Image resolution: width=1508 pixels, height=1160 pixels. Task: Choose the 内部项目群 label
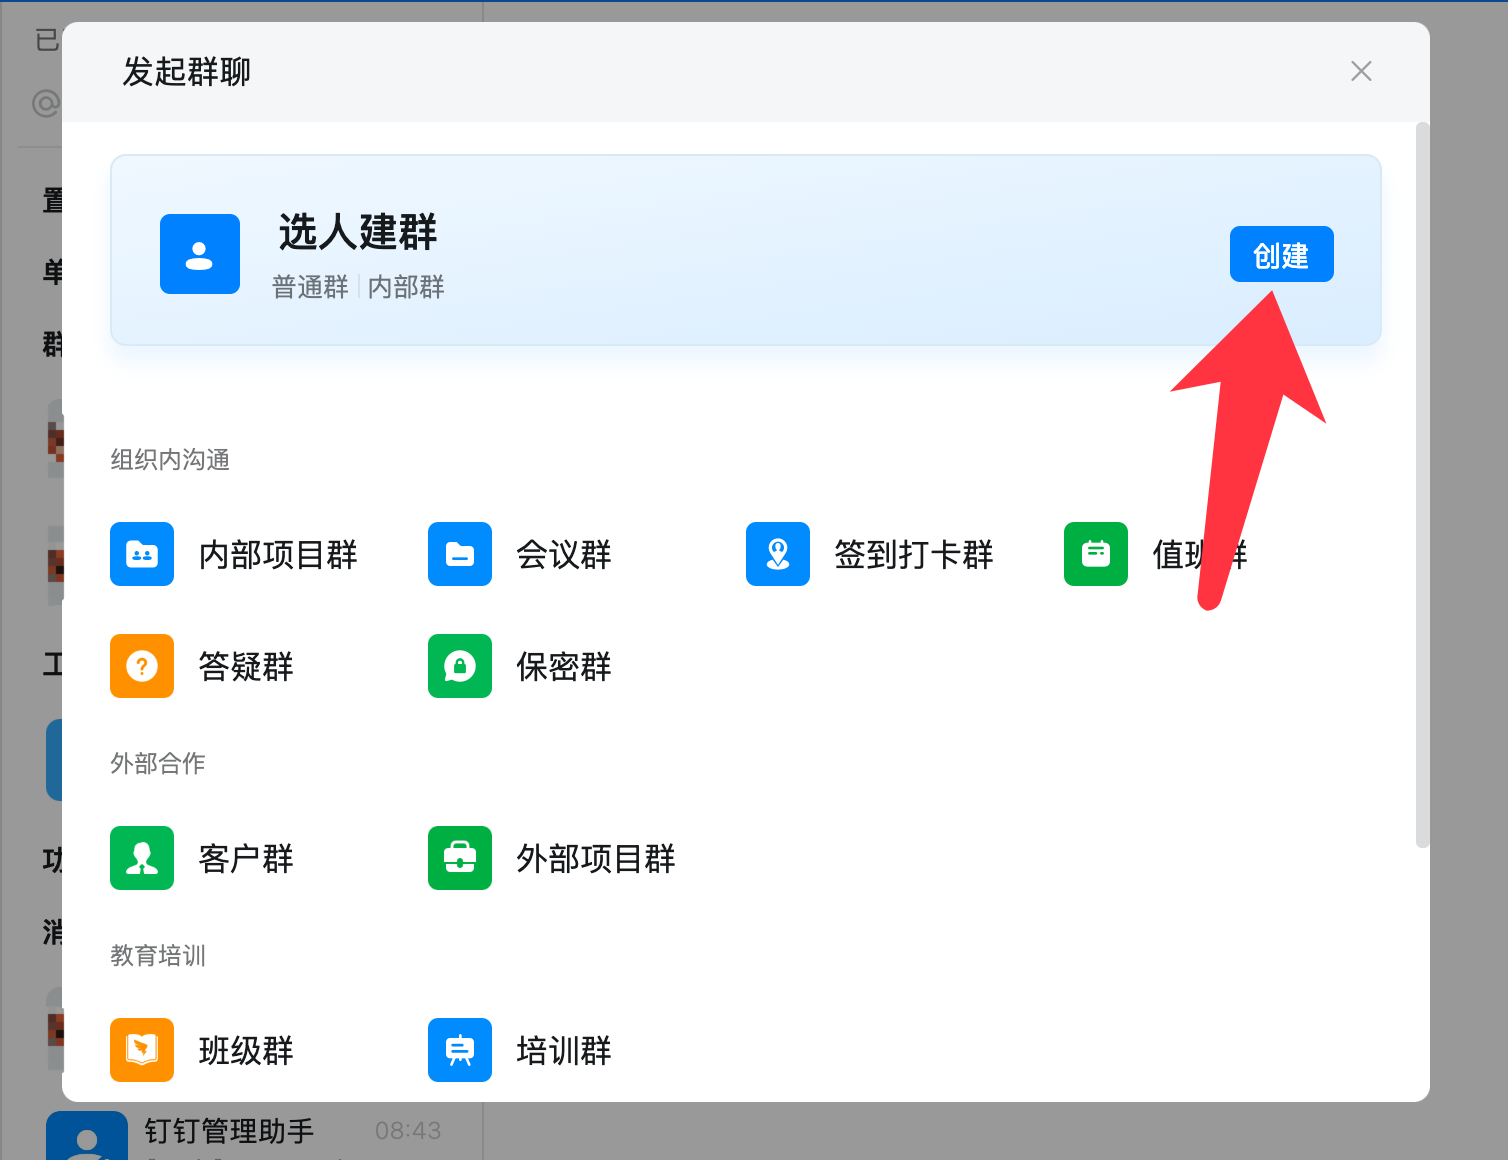coord(278,555)
